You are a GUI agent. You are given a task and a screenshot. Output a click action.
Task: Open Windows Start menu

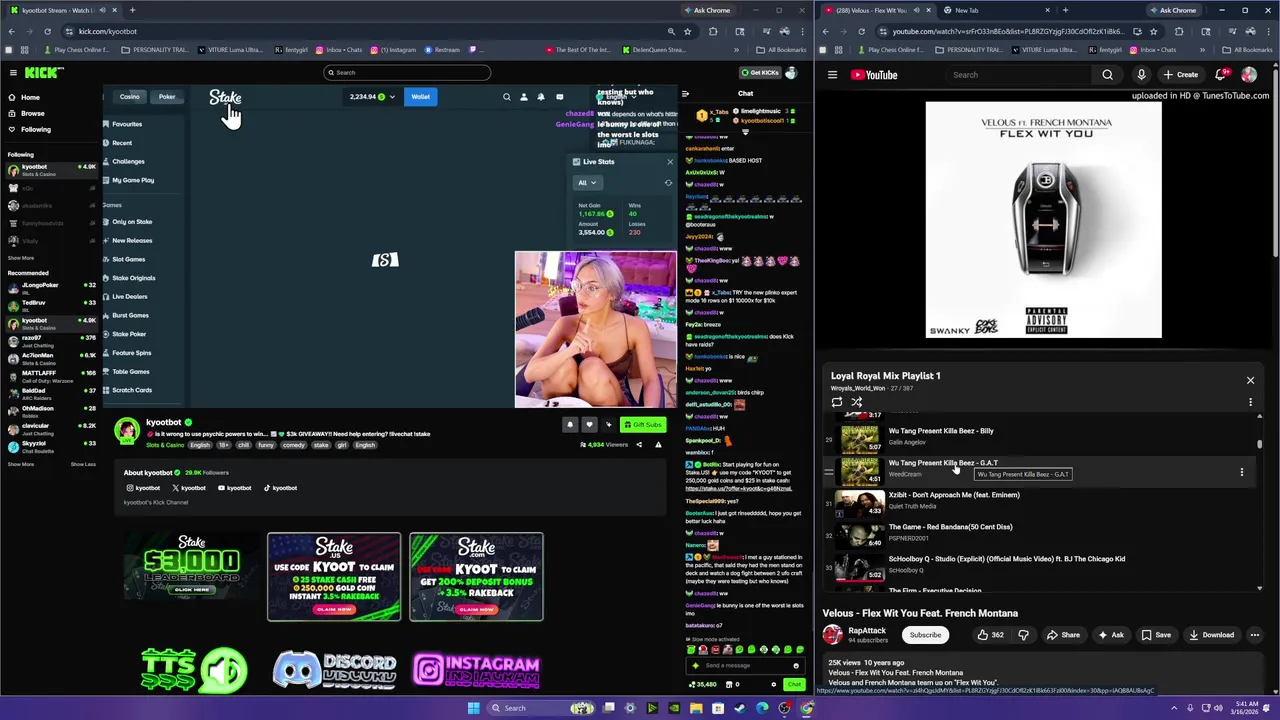click(x=473, y=708)
